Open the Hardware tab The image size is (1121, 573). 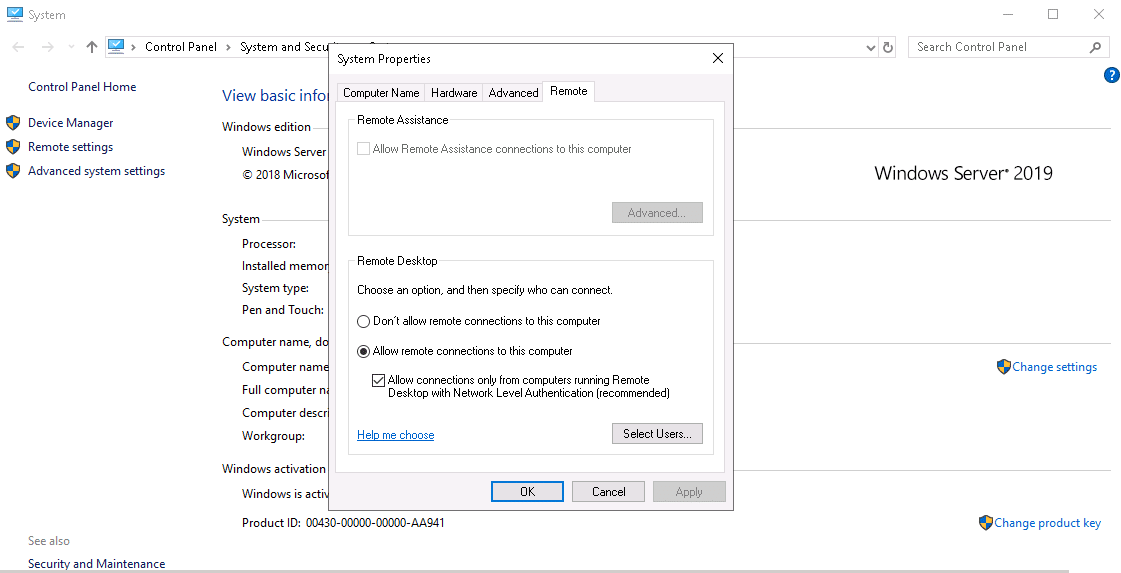[454, 93]
